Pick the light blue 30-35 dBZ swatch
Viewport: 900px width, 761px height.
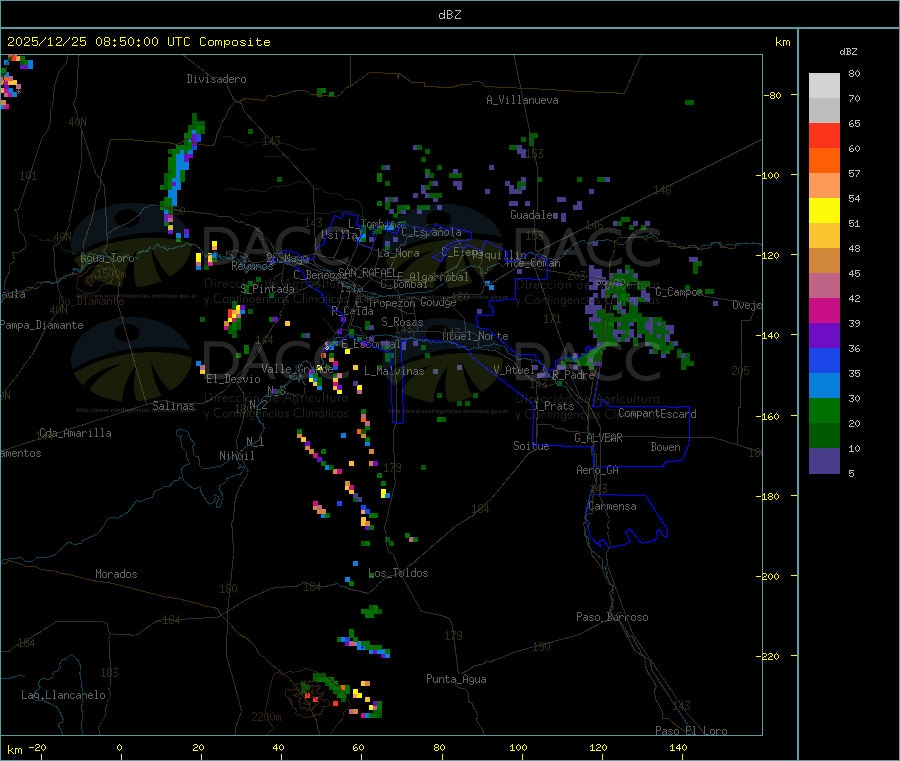click(x=824, y=386)
